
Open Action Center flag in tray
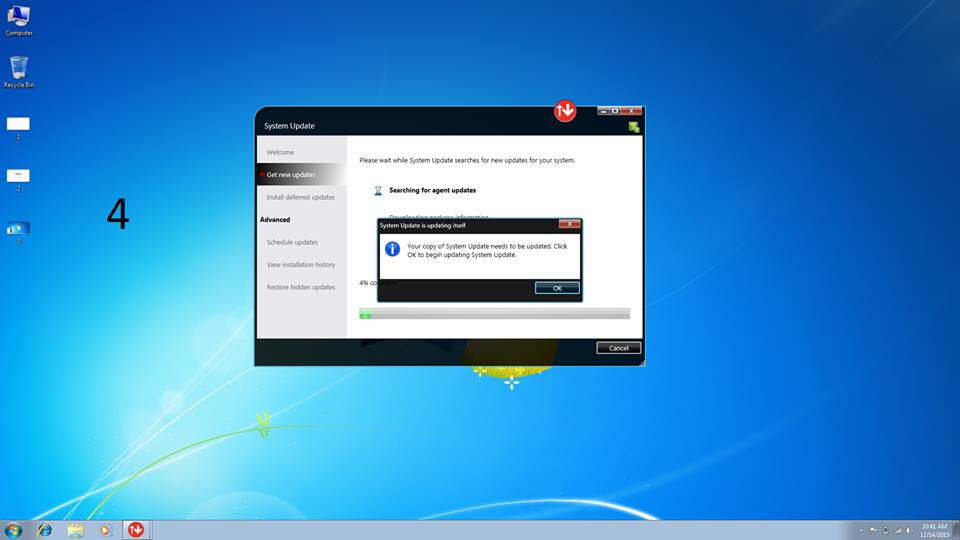(873, 531)
